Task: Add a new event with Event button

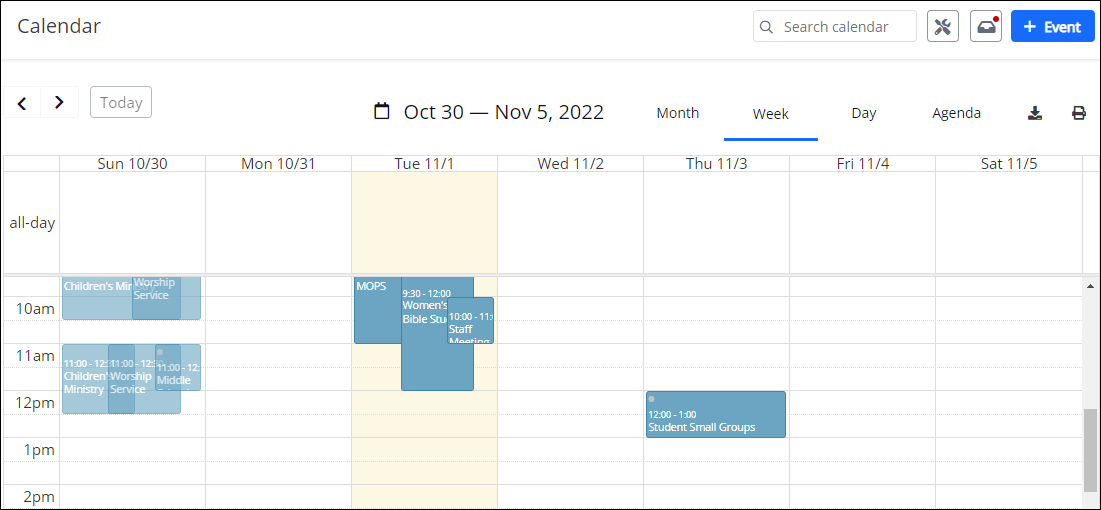Action: point(1052,27)
